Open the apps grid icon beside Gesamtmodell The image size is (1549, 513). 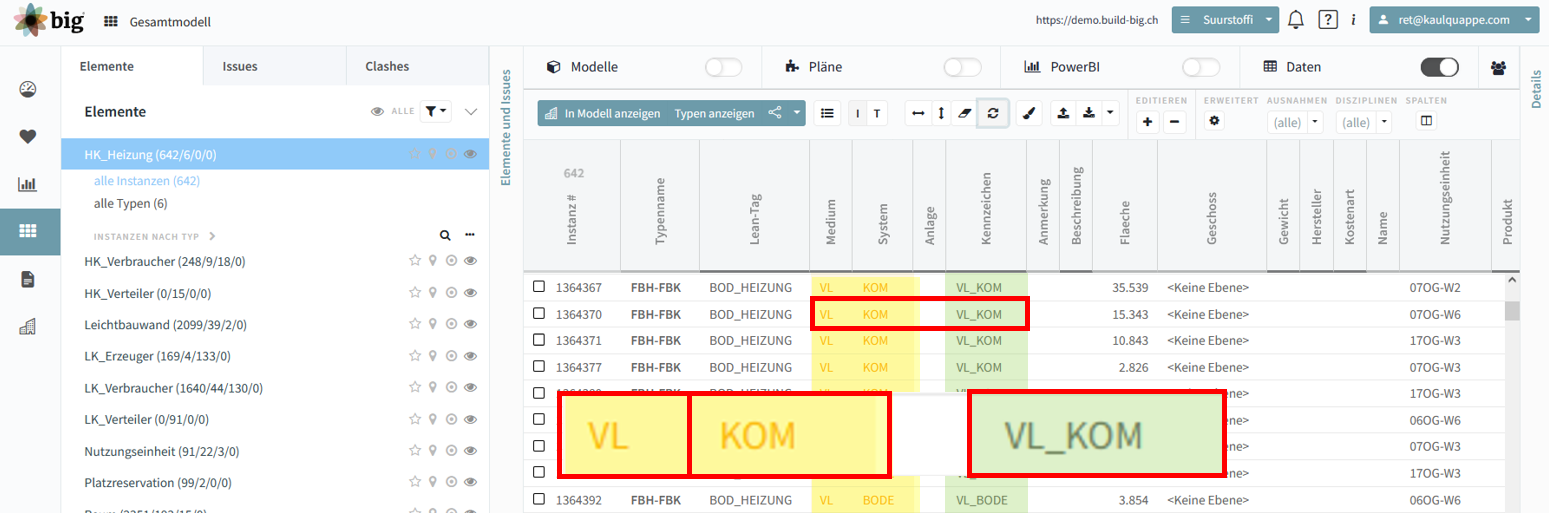coord(111,21)
